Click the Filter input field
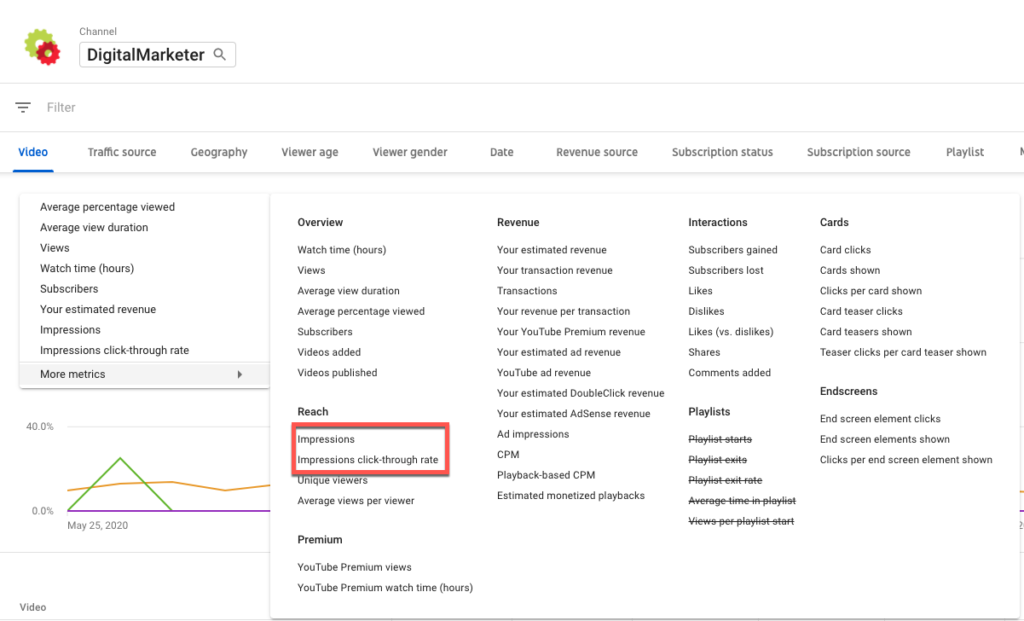The image size is (1024, 621). [x=61, y=108]
